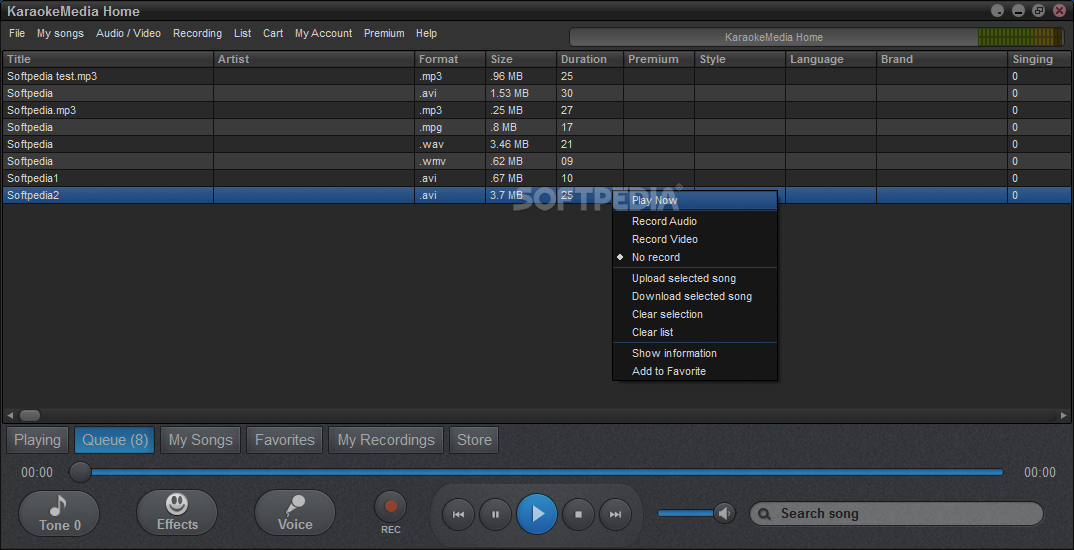
Task: Select the Softpedia.mp3 row
Action: [x=537, y=110]
